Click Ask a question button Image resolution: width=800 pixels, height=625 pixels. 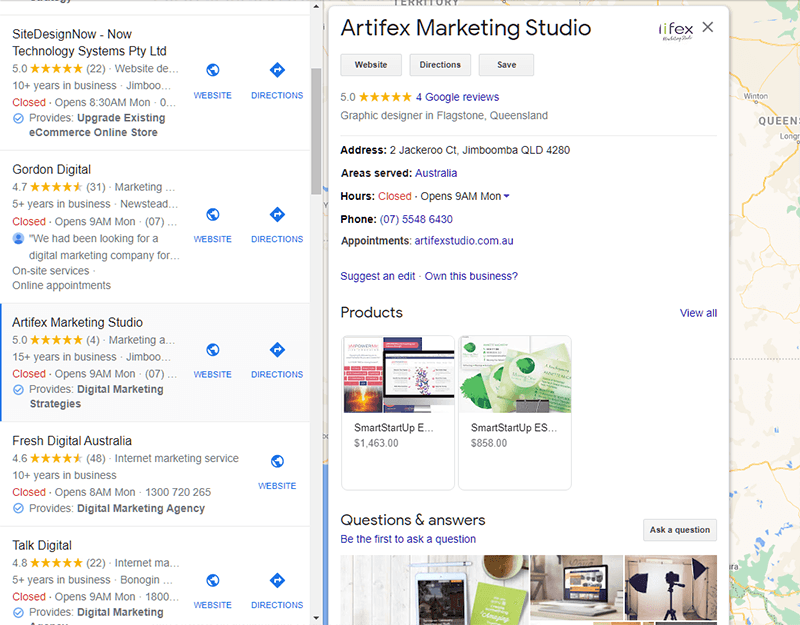pyautogui.click(x=680, y=530)
